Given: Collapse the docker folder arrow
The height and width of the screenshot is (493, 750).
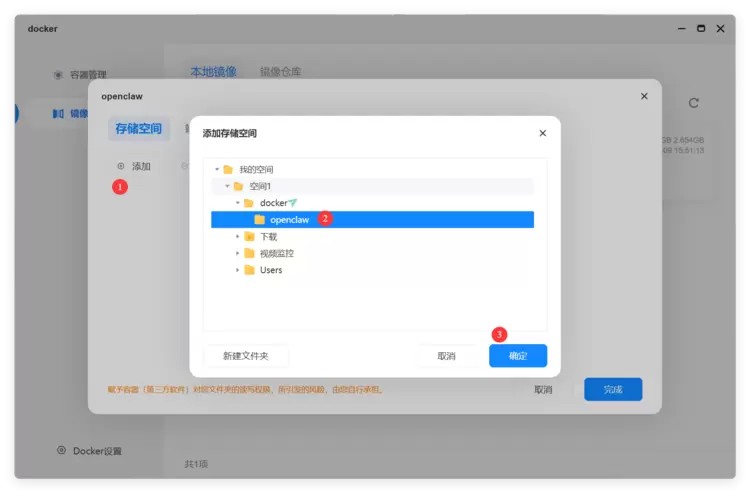Looking at the screenshot, I should click(238, 203).
